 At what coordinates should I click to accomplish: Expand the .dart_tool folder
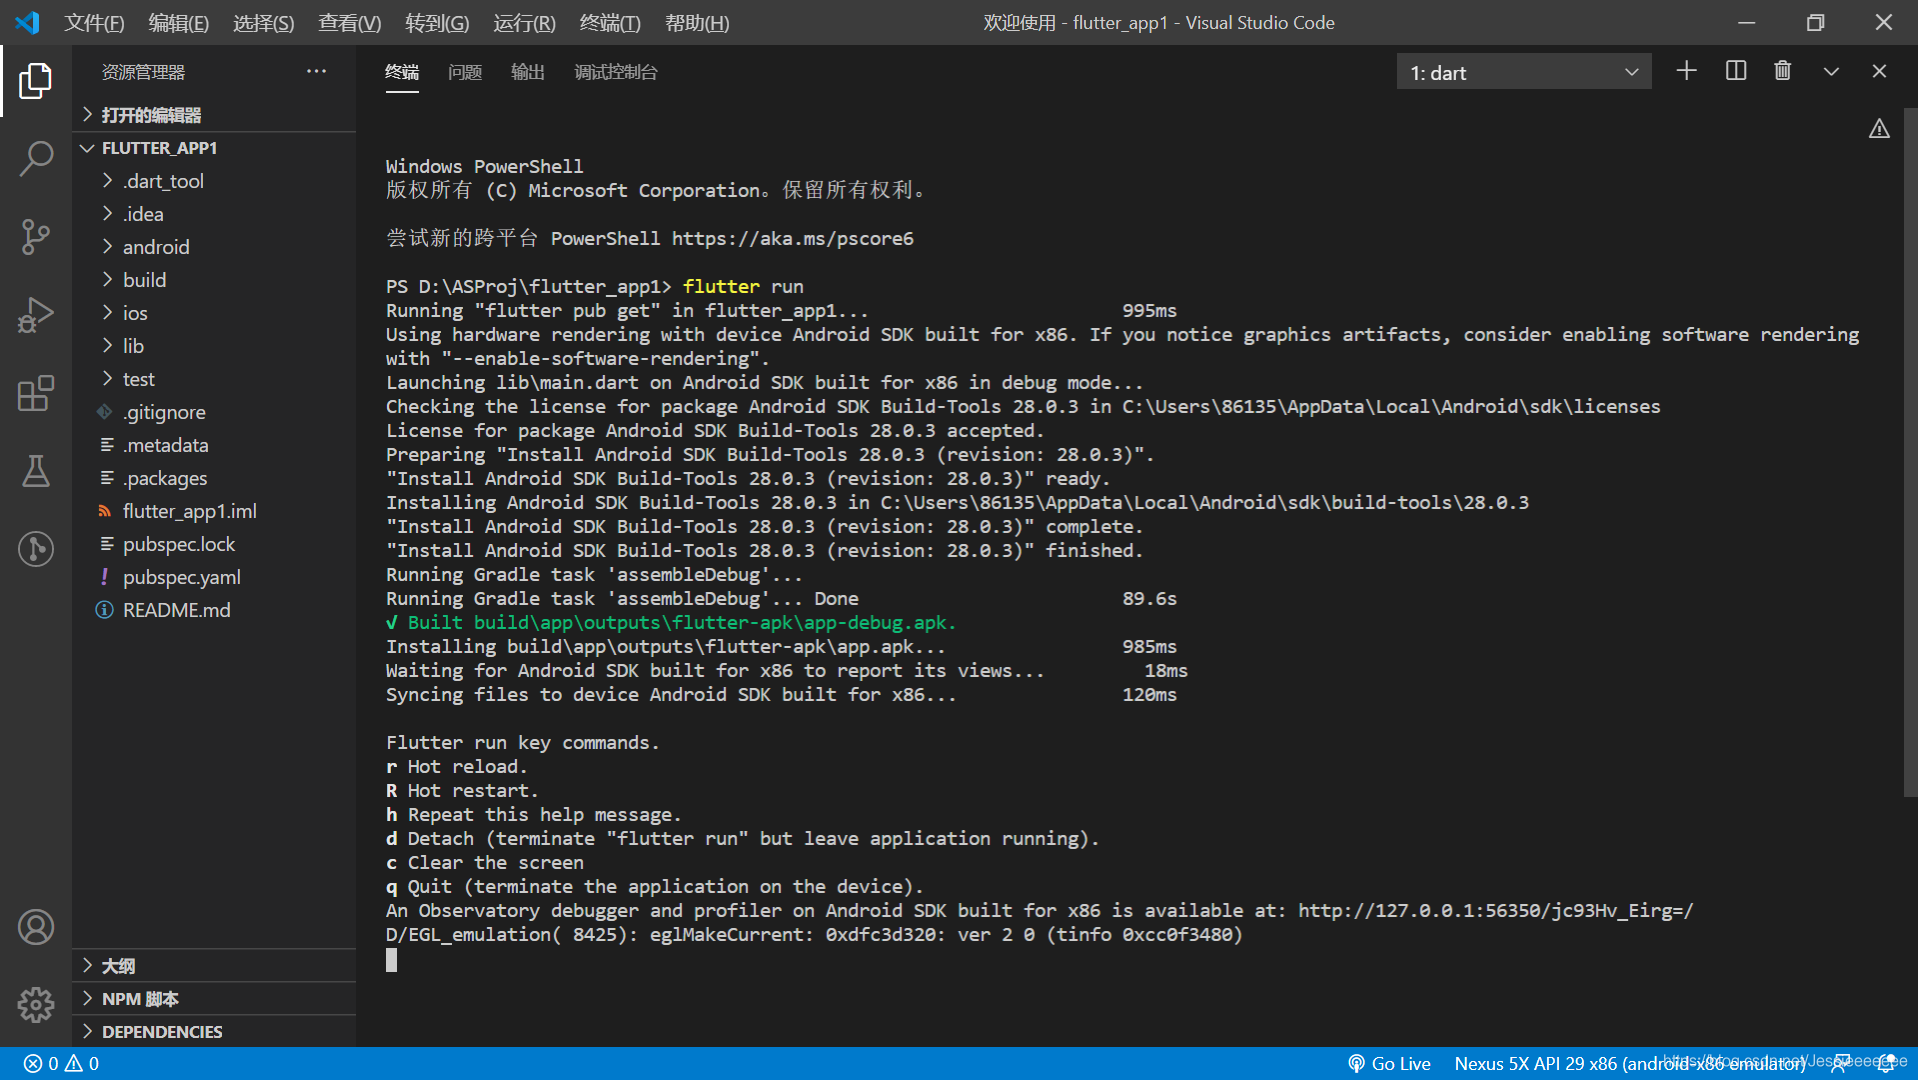pyautogui.click(x=214, y=181)
